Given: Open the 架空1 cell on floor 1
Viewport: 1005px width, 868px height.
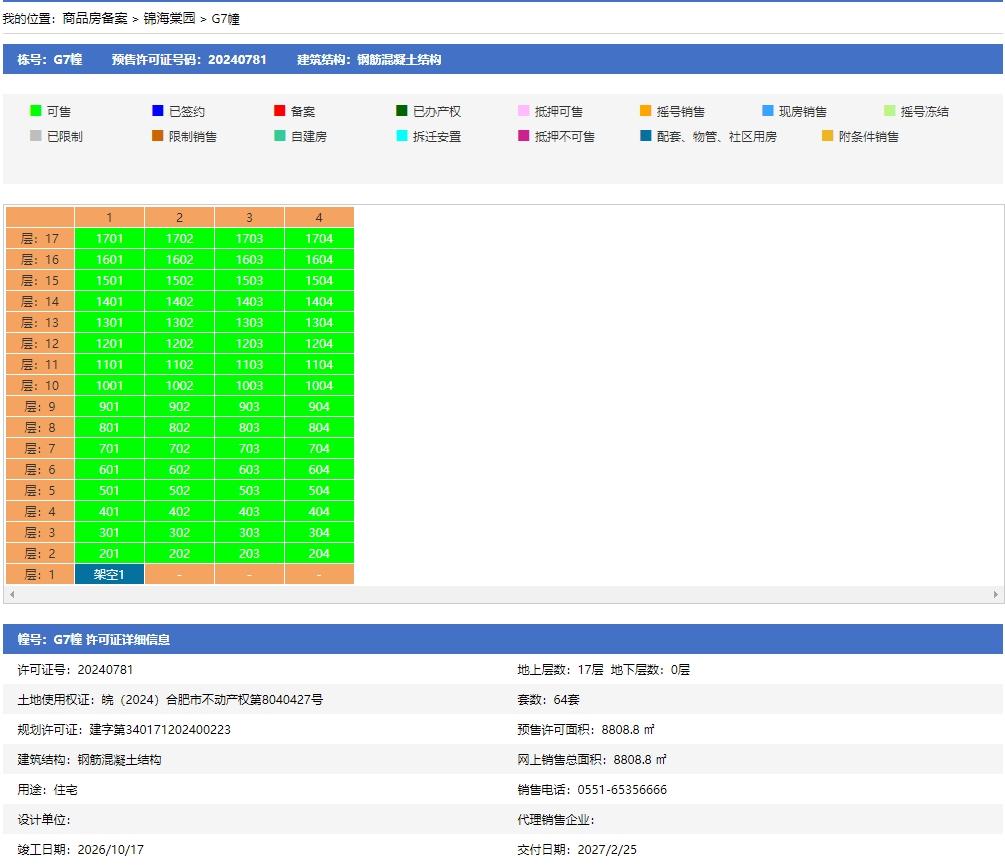Looking at the screenshot, I should 110,574.
